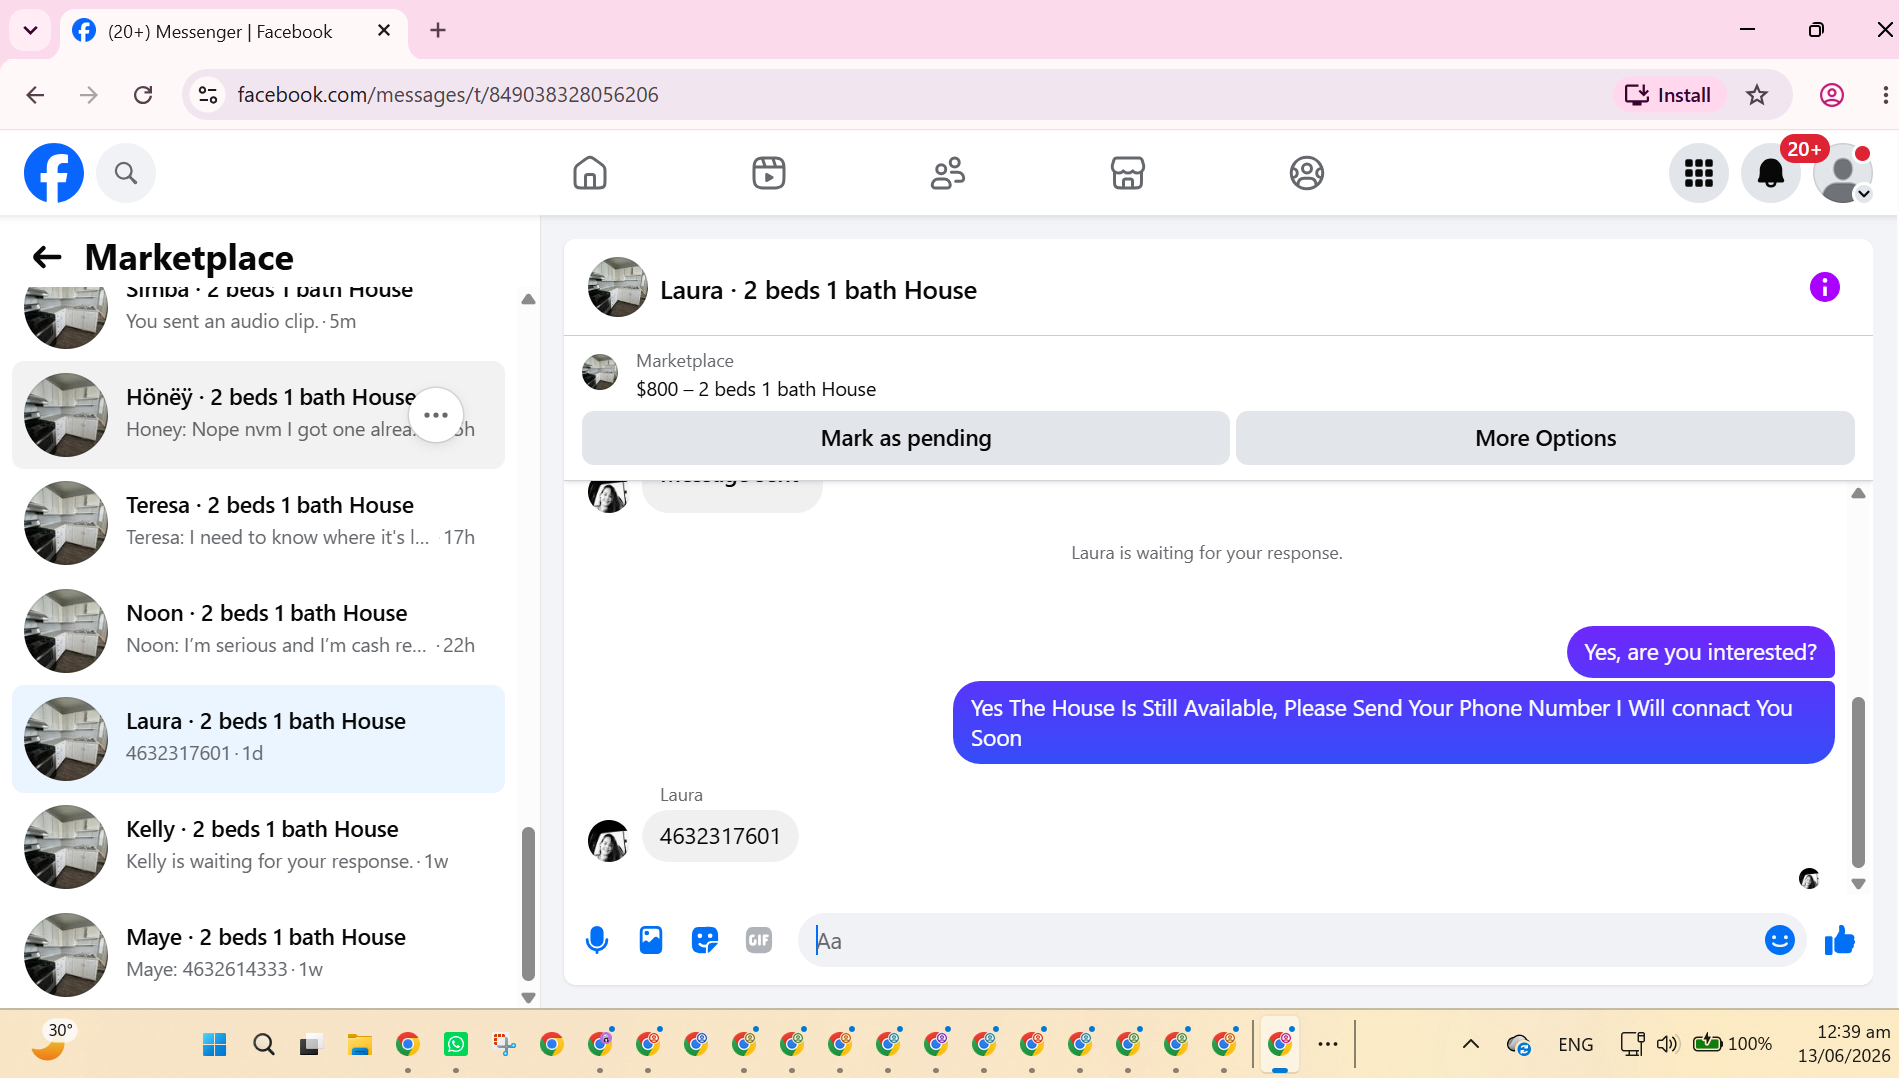Open the Marketplace storefront icon

tap(1127, 173)
